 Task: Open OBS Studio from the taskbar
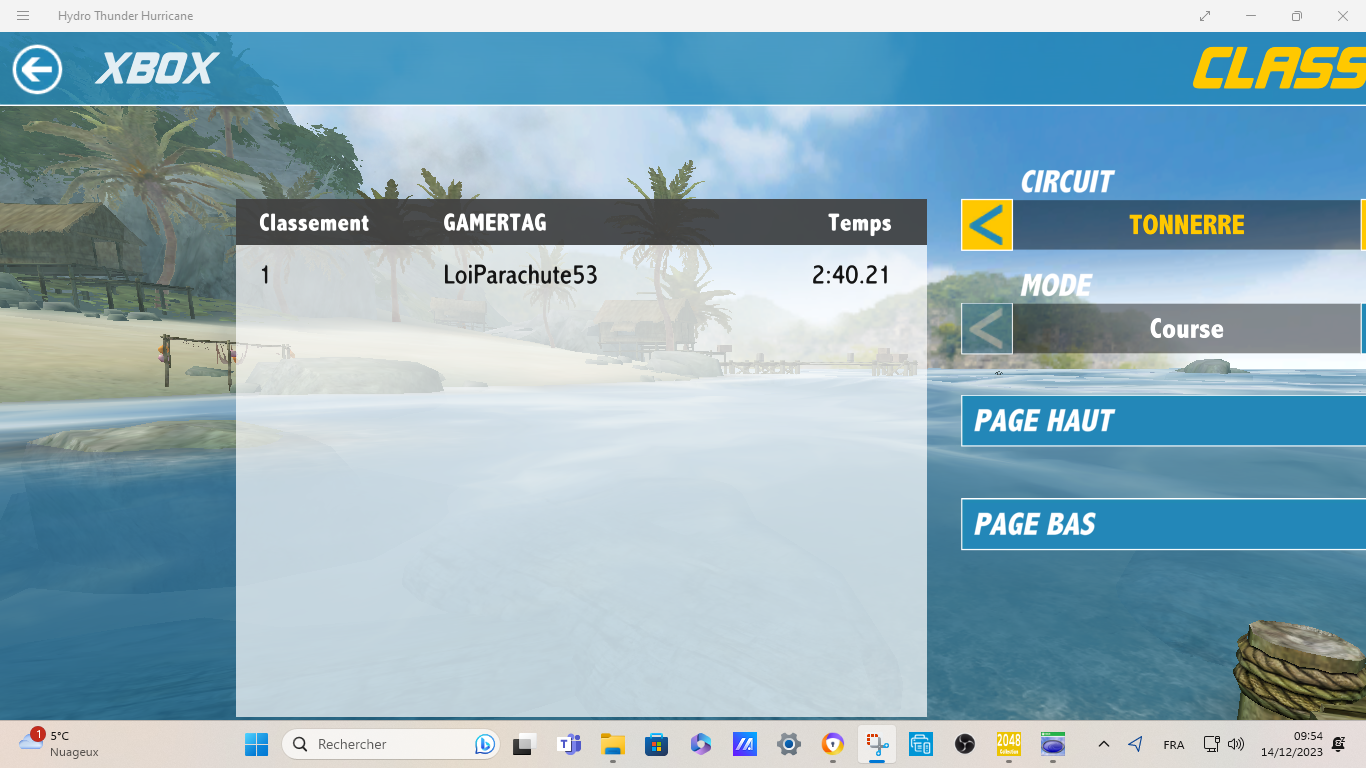(x=965, y=744)
